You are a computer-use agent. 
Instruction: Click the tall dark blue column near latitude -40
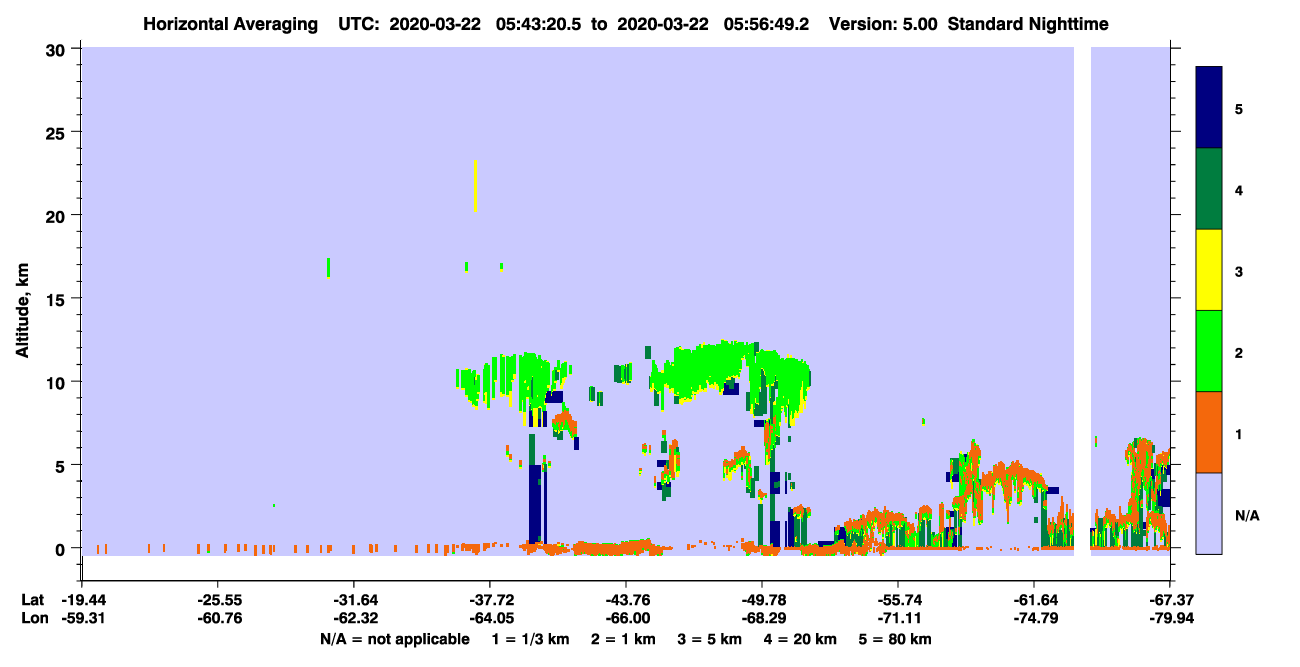coord(535,505)
